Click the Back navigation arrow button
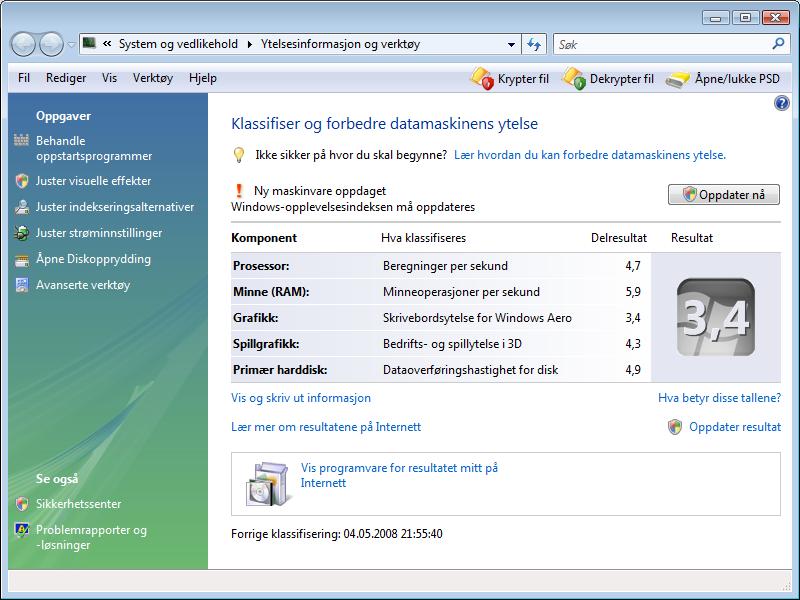The width and height of the screenshot is (800, 600). coord(23,44)
